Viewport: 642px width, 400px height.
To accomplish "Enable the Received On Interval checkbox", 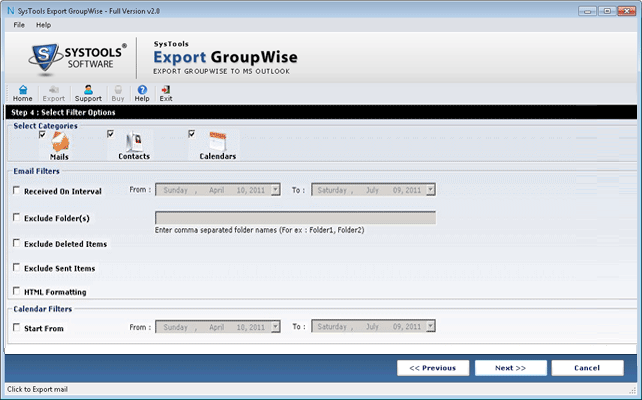I will (16, 190).
